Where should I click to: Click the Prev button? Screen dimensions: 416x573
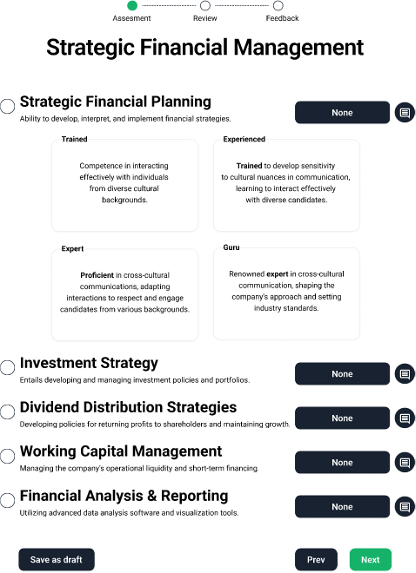tap(316, 559)
